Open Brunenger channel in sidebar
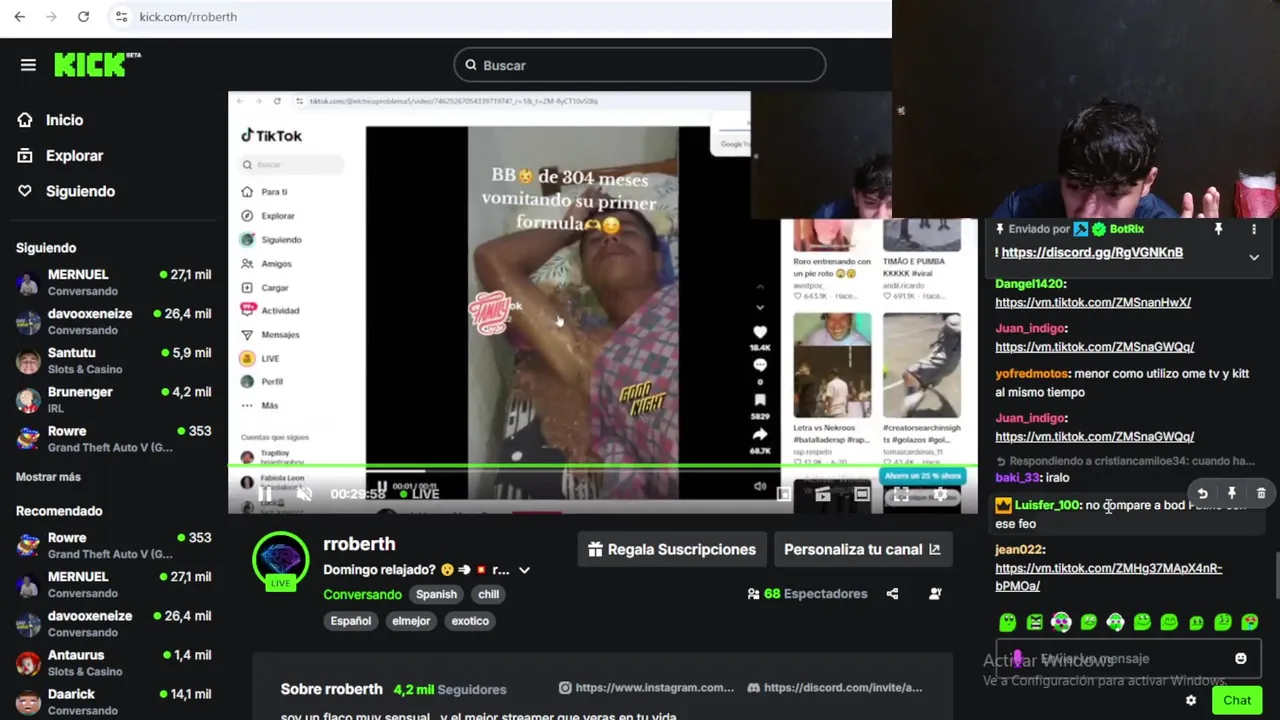The width and height of the screenshot is (1280, 720). coord(113,400)
